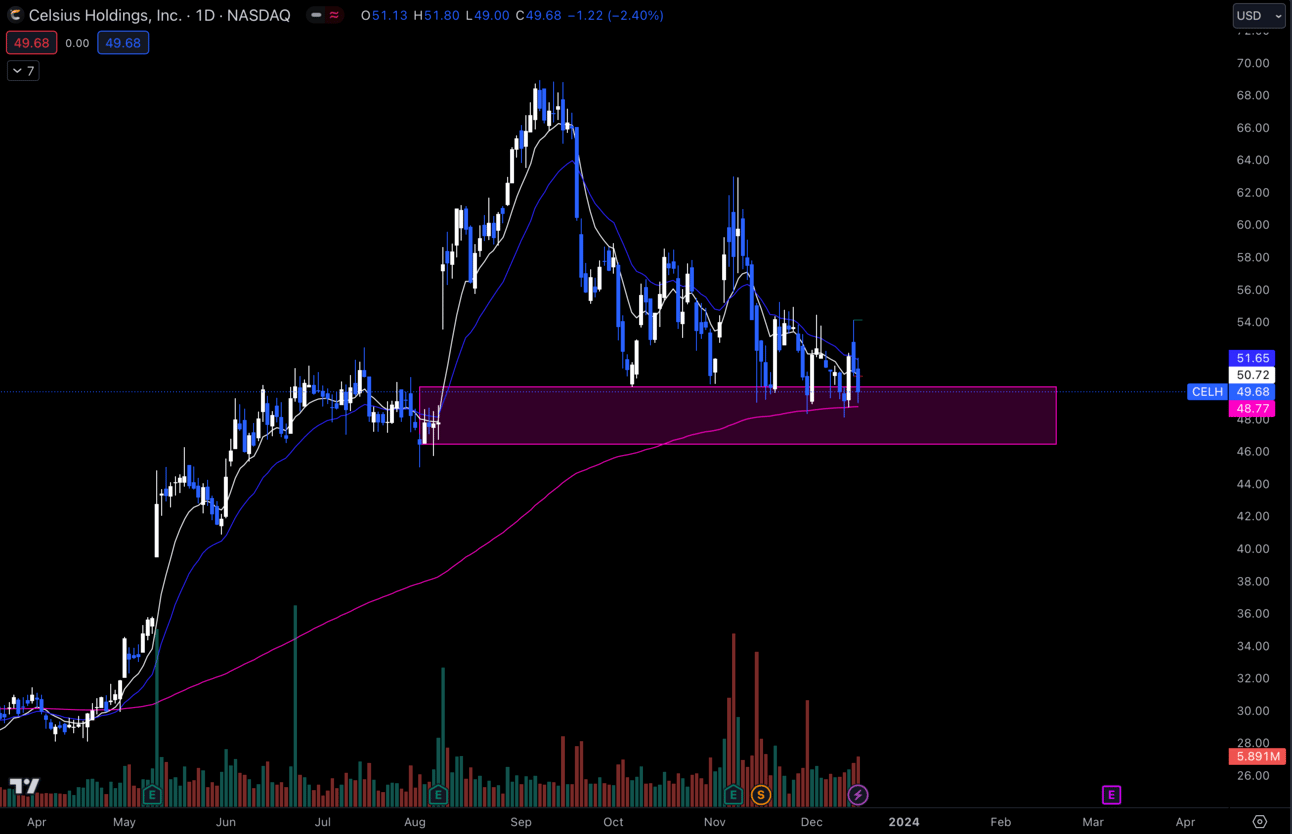The image size is (1292, 834).
Task: Click the 5.891M volume label
Action: (x=1257, y=757)
